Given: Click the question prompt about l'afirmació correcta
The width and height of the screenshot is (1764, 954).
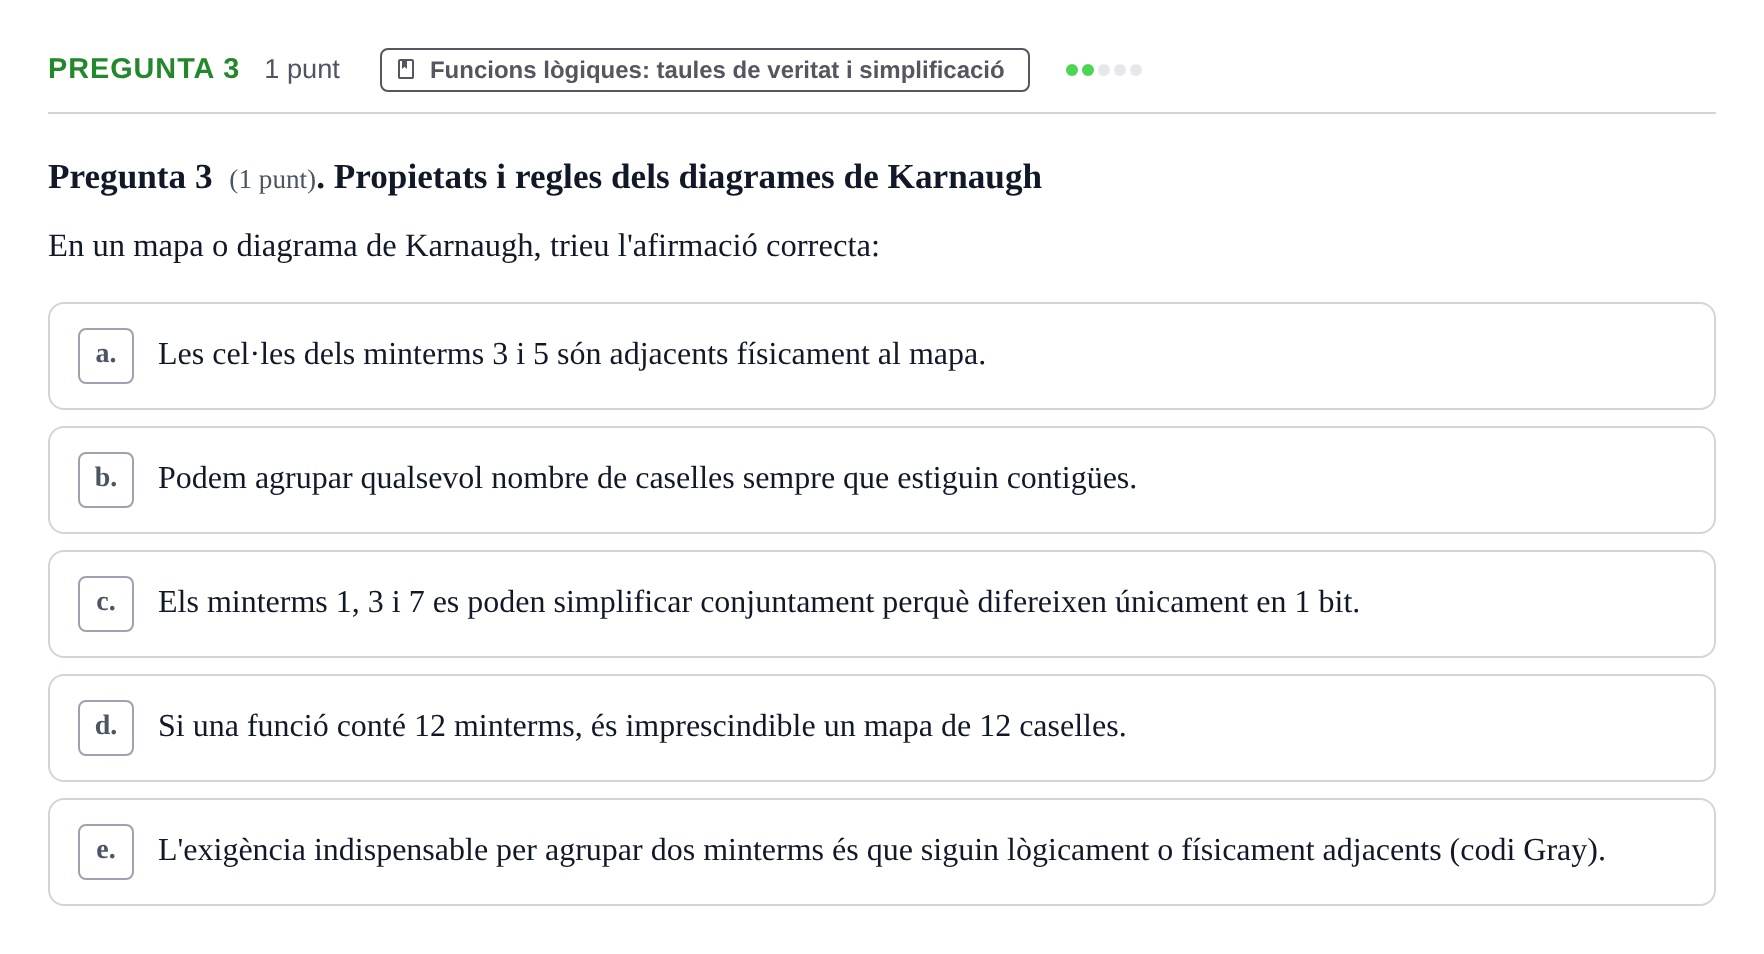Looking at the screenshot, I should click(464, 246).
